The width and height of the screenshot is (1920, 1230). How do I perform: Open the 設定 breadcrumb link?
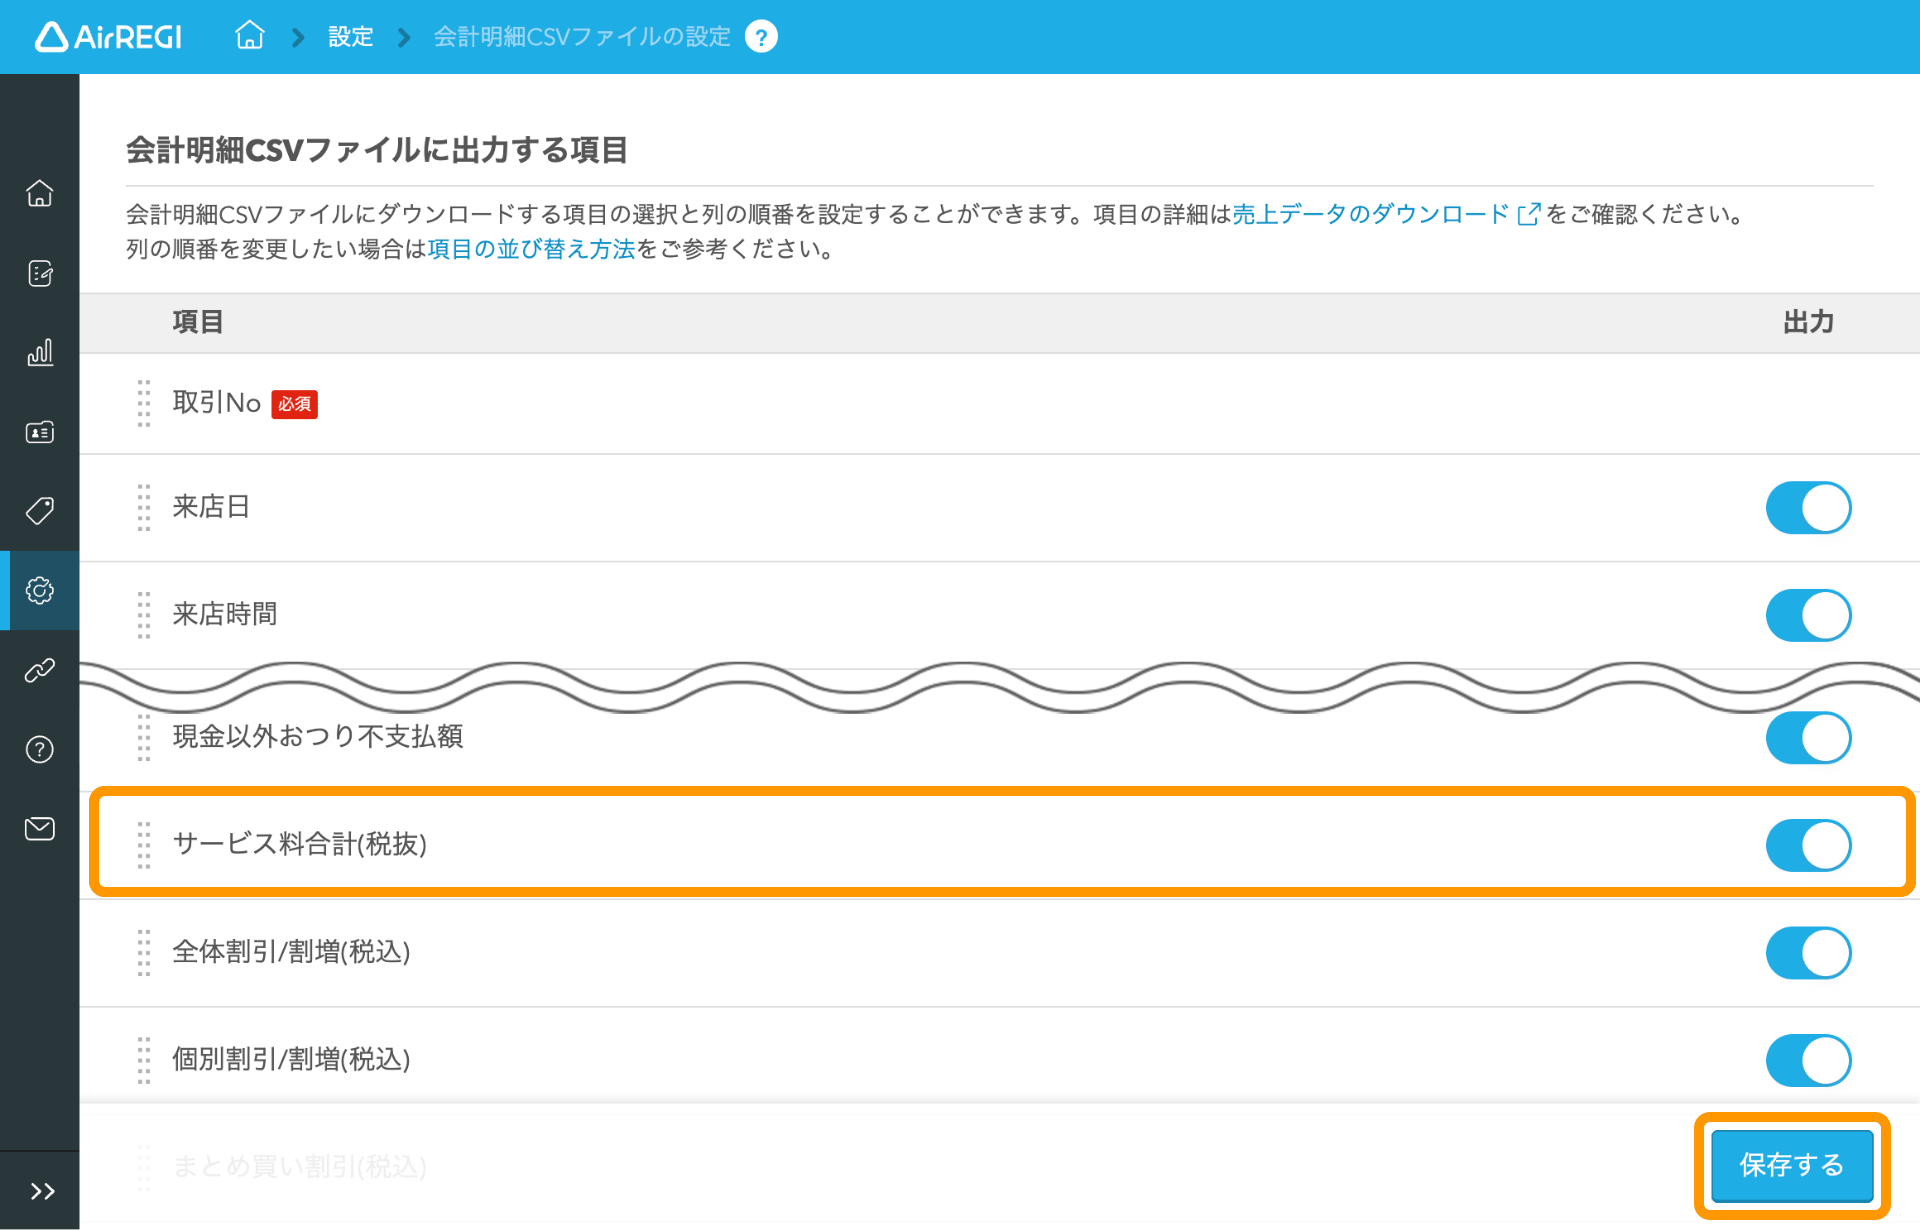(x=350, y=37)
